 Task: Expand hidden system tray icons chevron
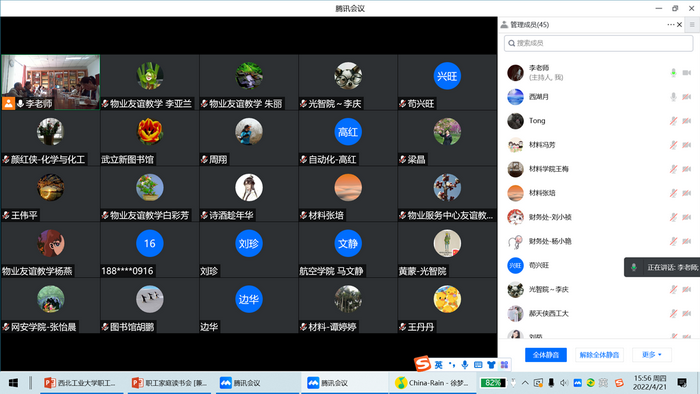(x=525, y=383)
